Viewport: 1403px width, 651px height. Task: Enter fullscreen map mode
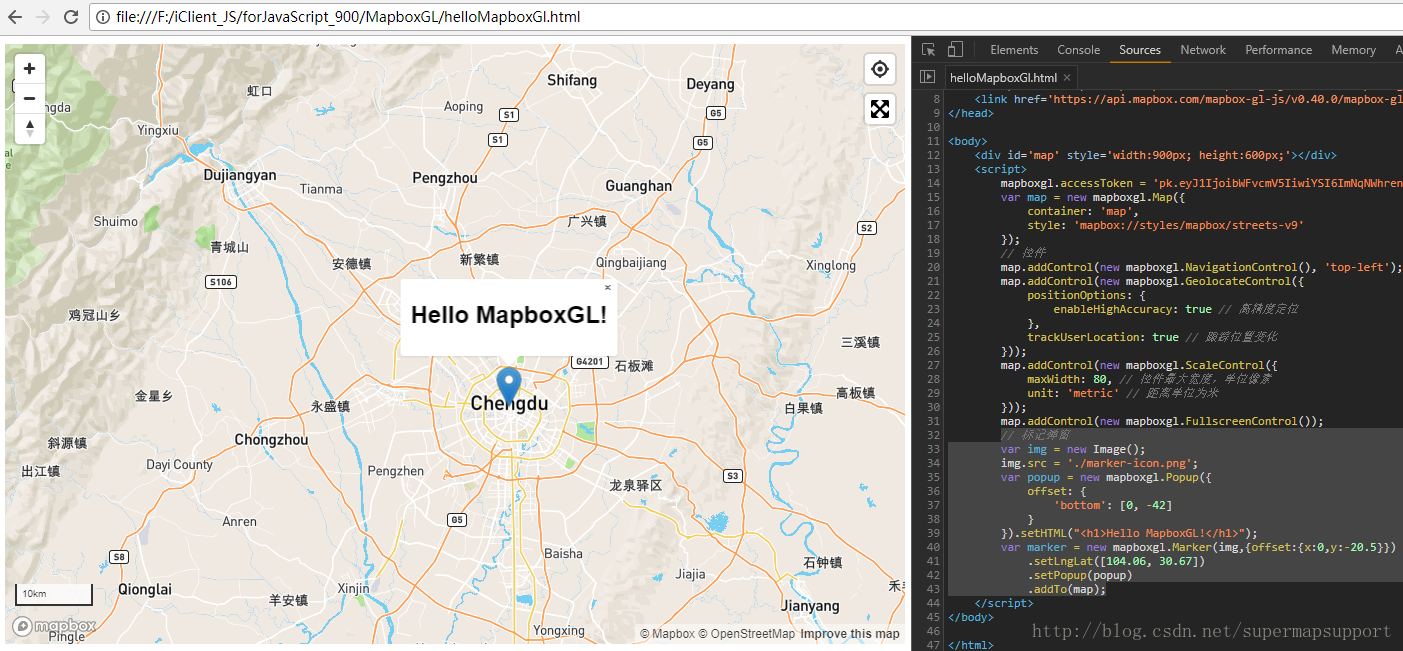(880, 109)
